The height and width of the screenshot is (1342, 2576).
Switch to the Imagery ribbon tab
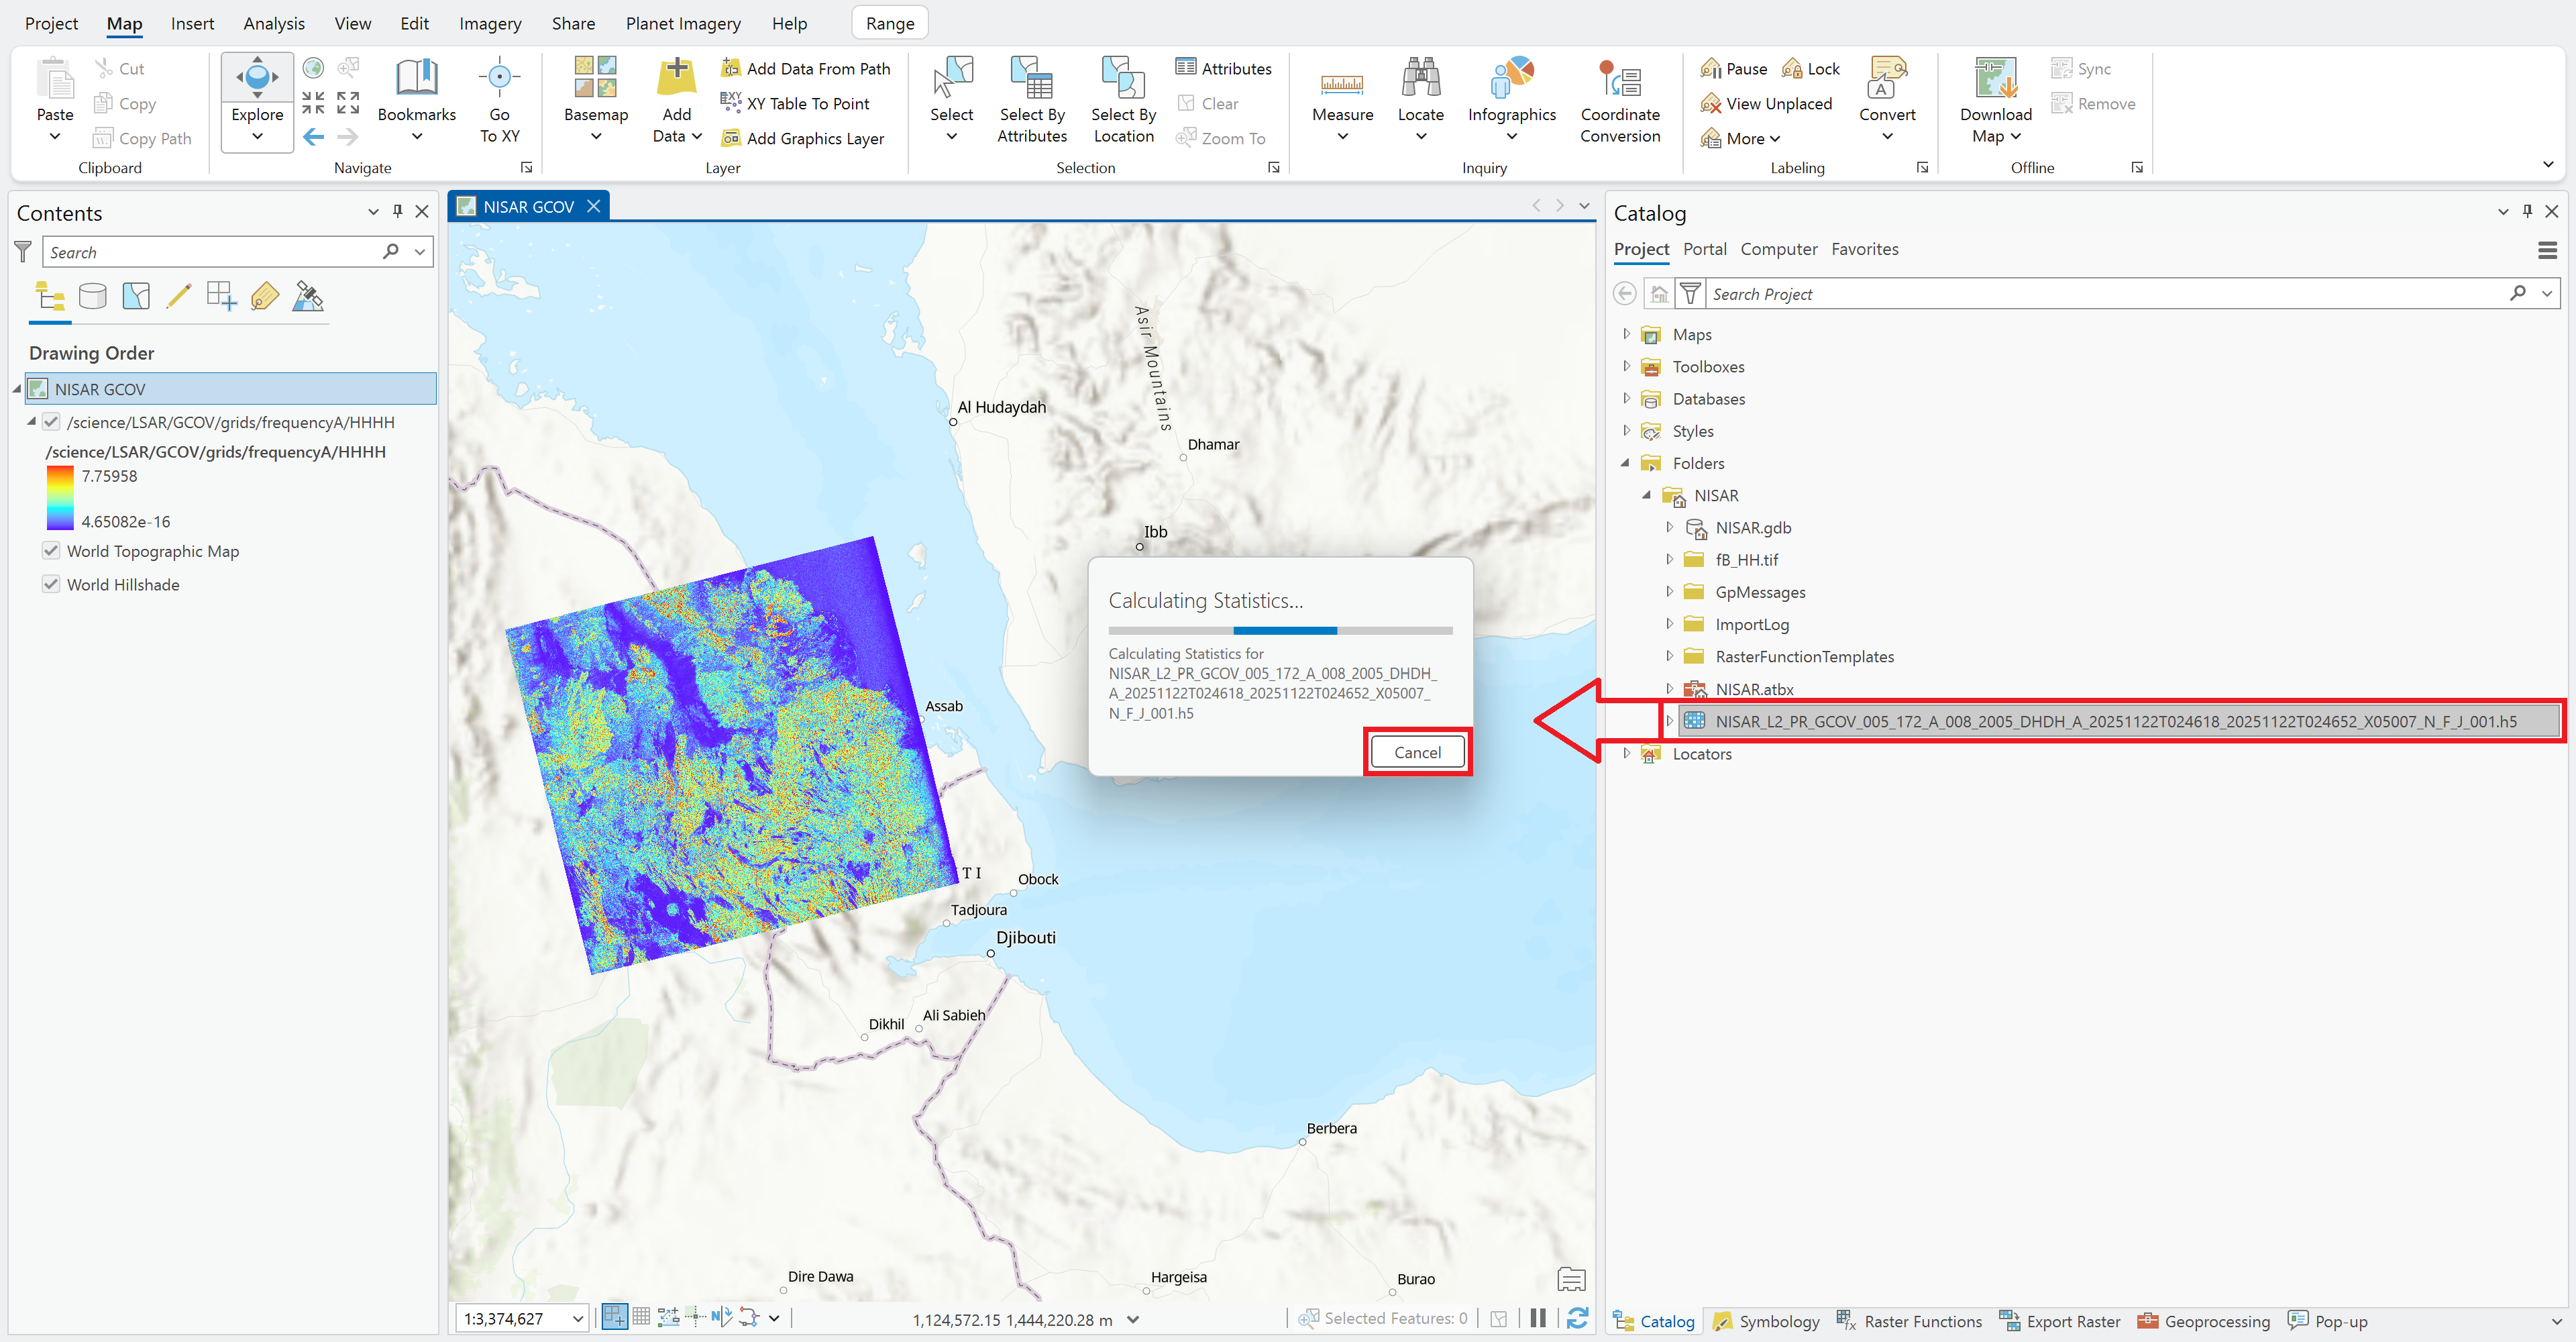(x=490, y=23)
